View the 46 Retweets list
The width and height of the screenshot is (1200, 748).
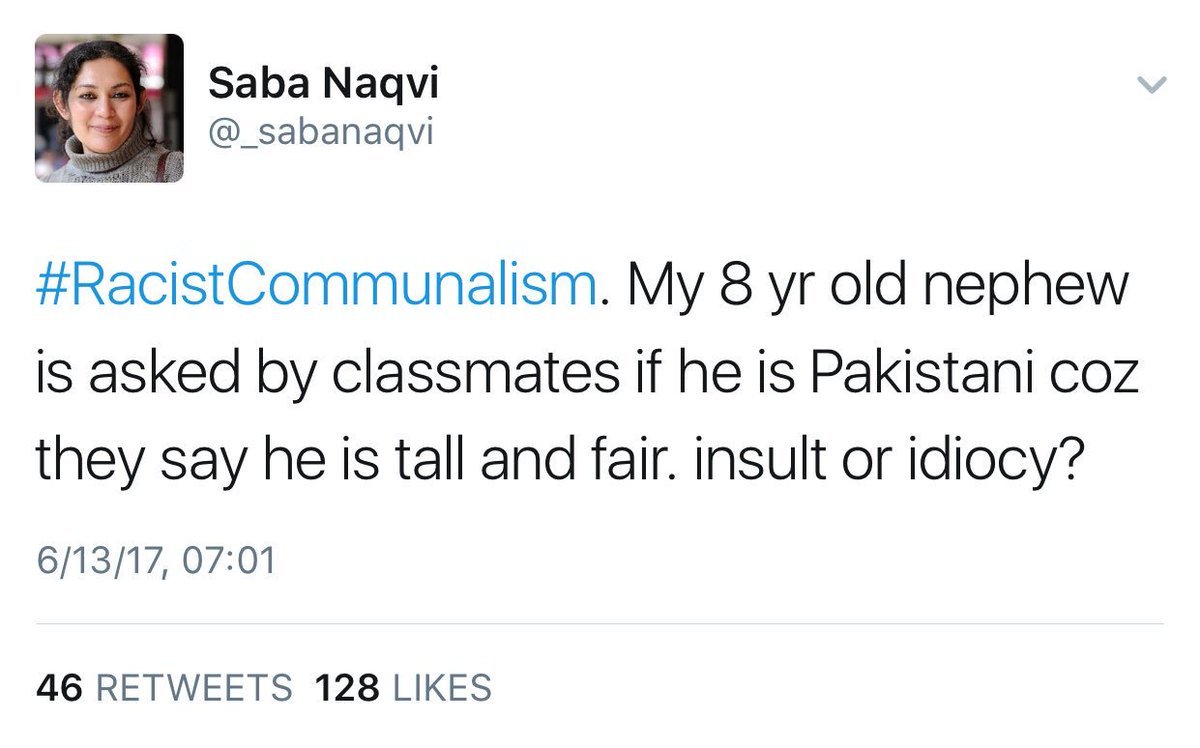click(164, 688)
